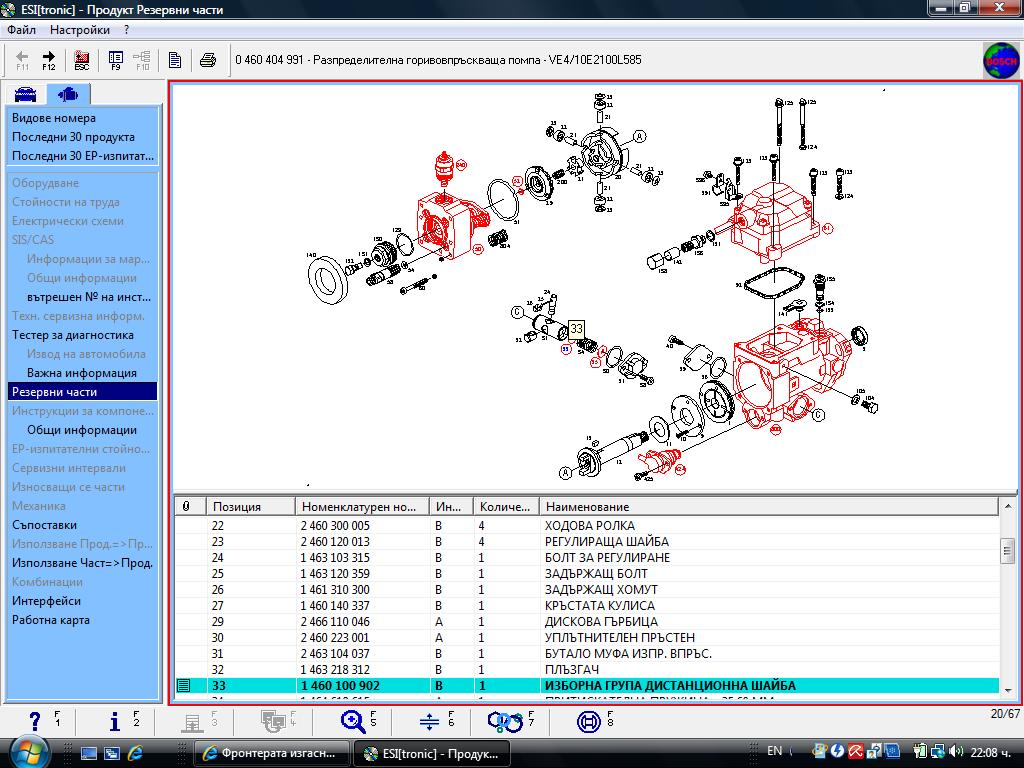The height and width of the screenshot is (768, 1024).
Task: Click the Наименование column header
Action: [587, 507]
